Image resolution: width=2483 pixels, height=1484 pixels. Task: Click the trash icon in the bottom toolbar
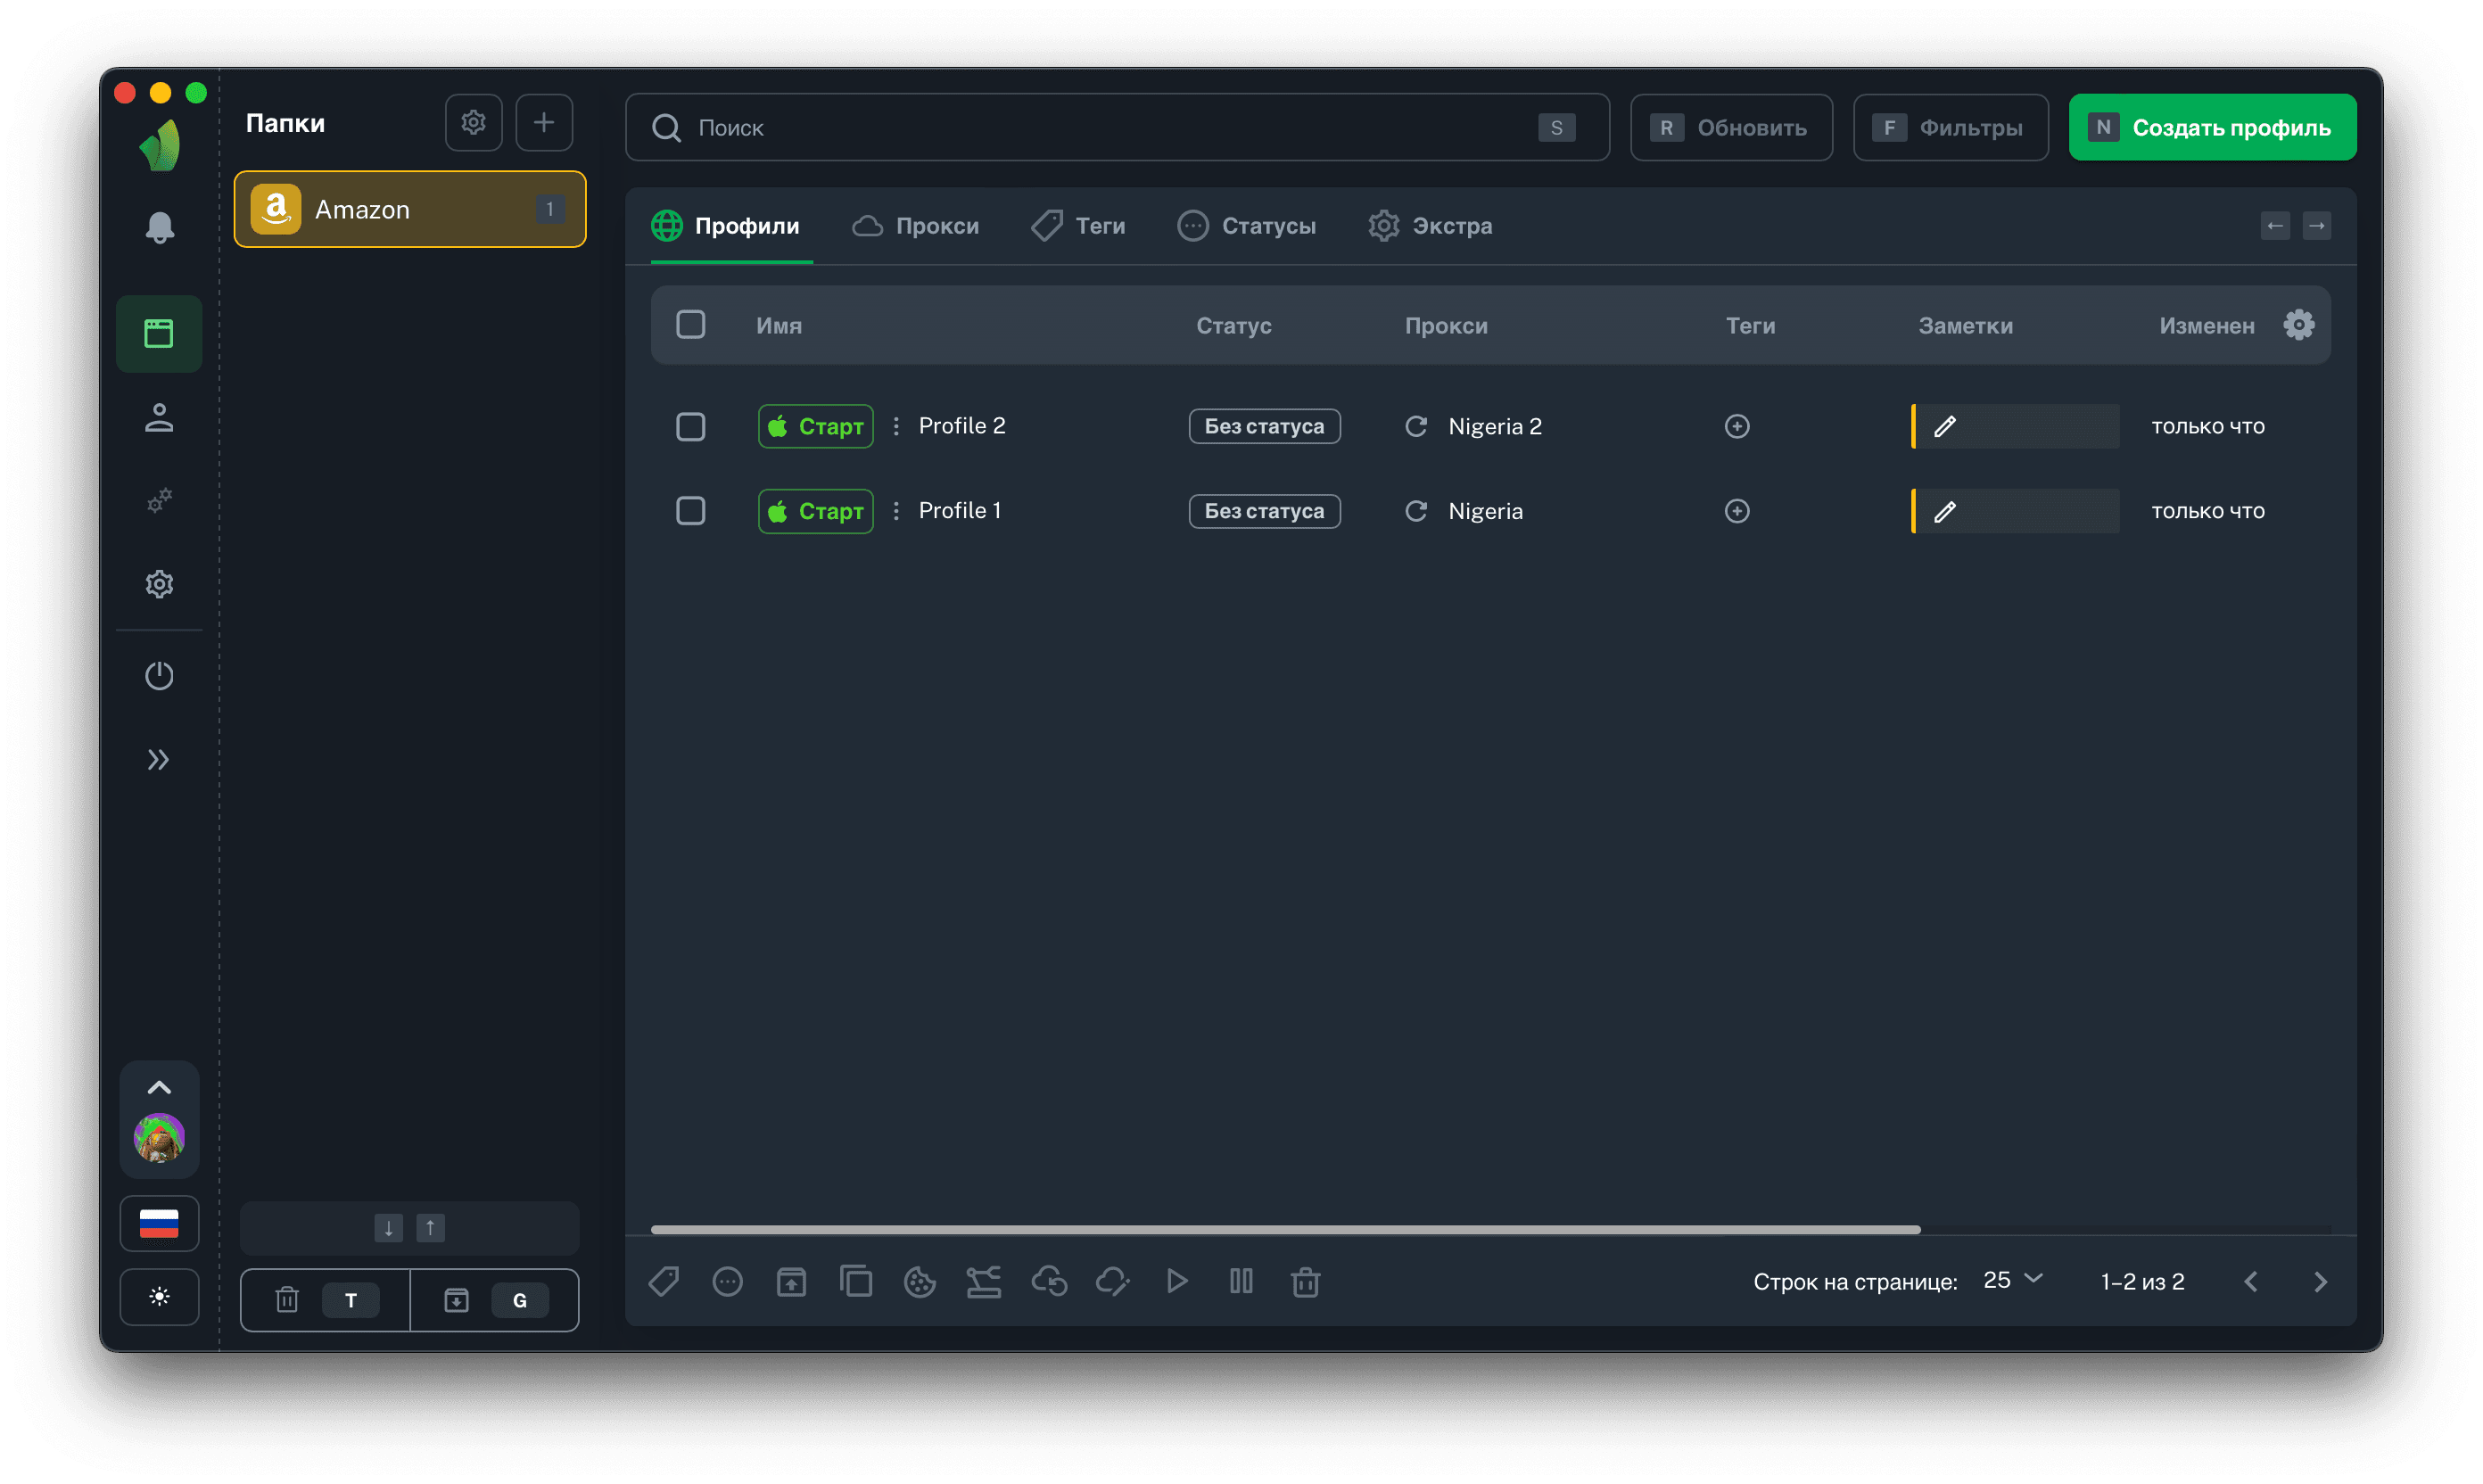1305,1281
